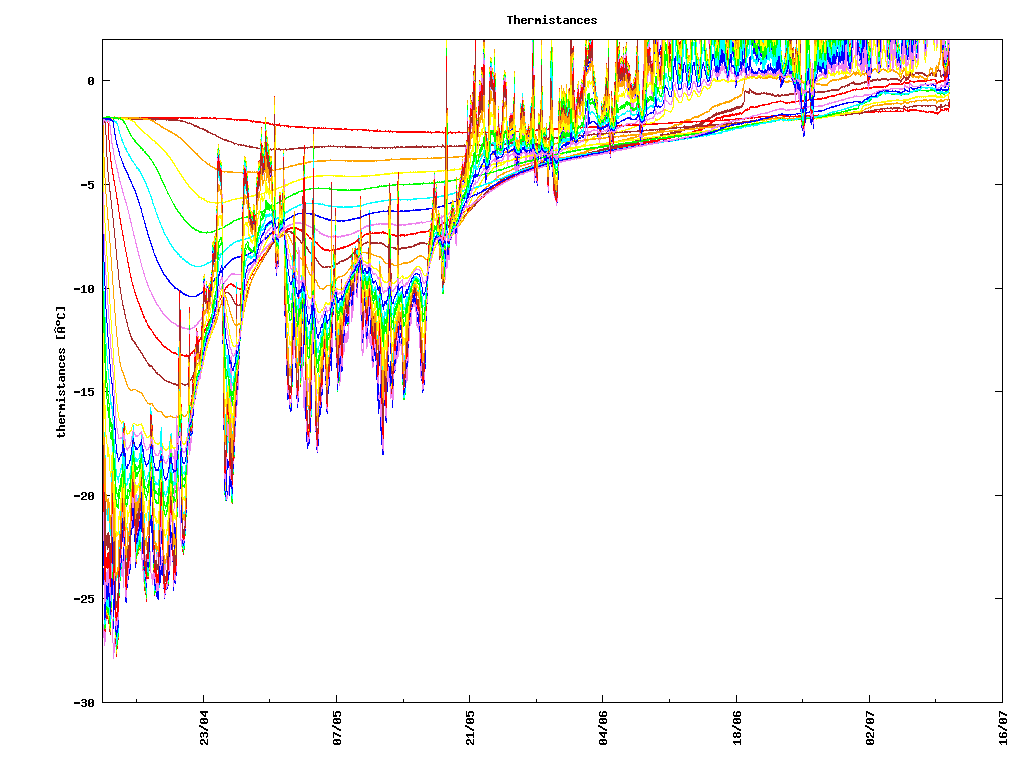Select the 0 tick label on y-axis

click(x=91, y=81)
